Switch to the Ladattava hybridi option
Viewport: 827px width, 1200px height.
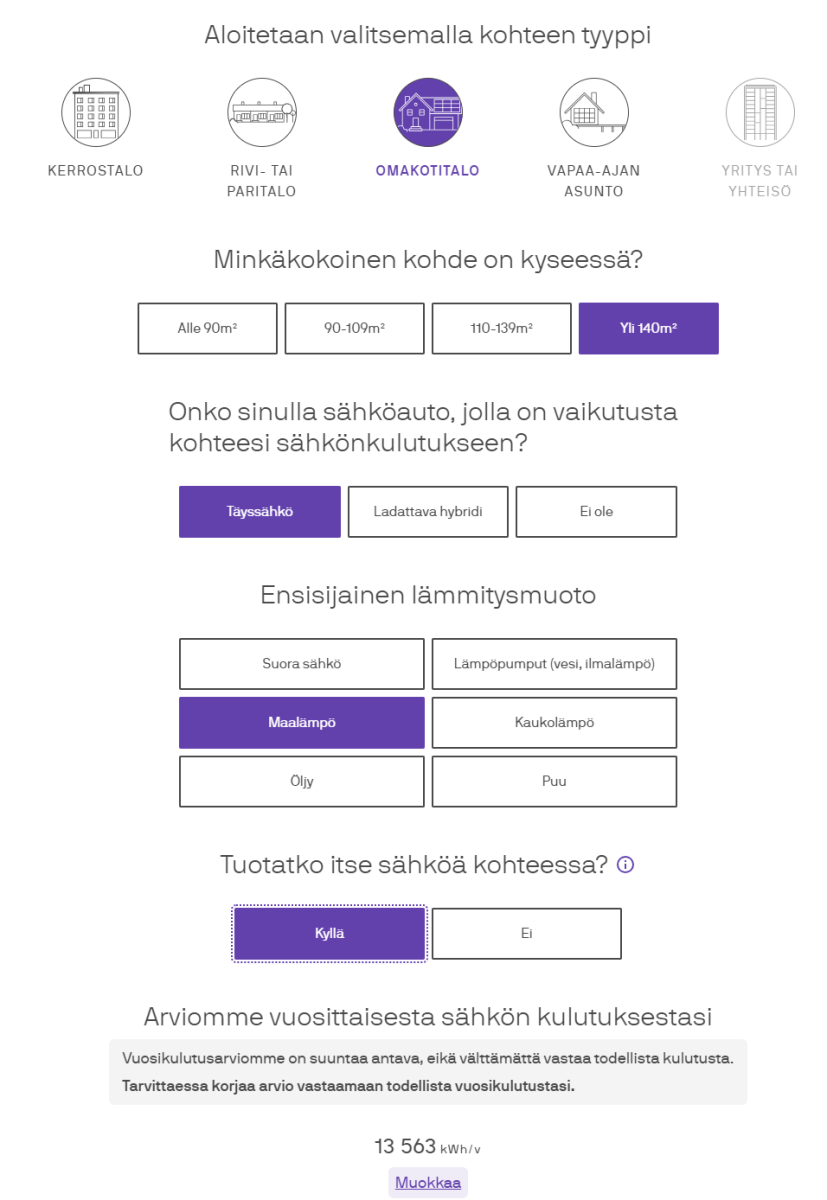(427, 511)
